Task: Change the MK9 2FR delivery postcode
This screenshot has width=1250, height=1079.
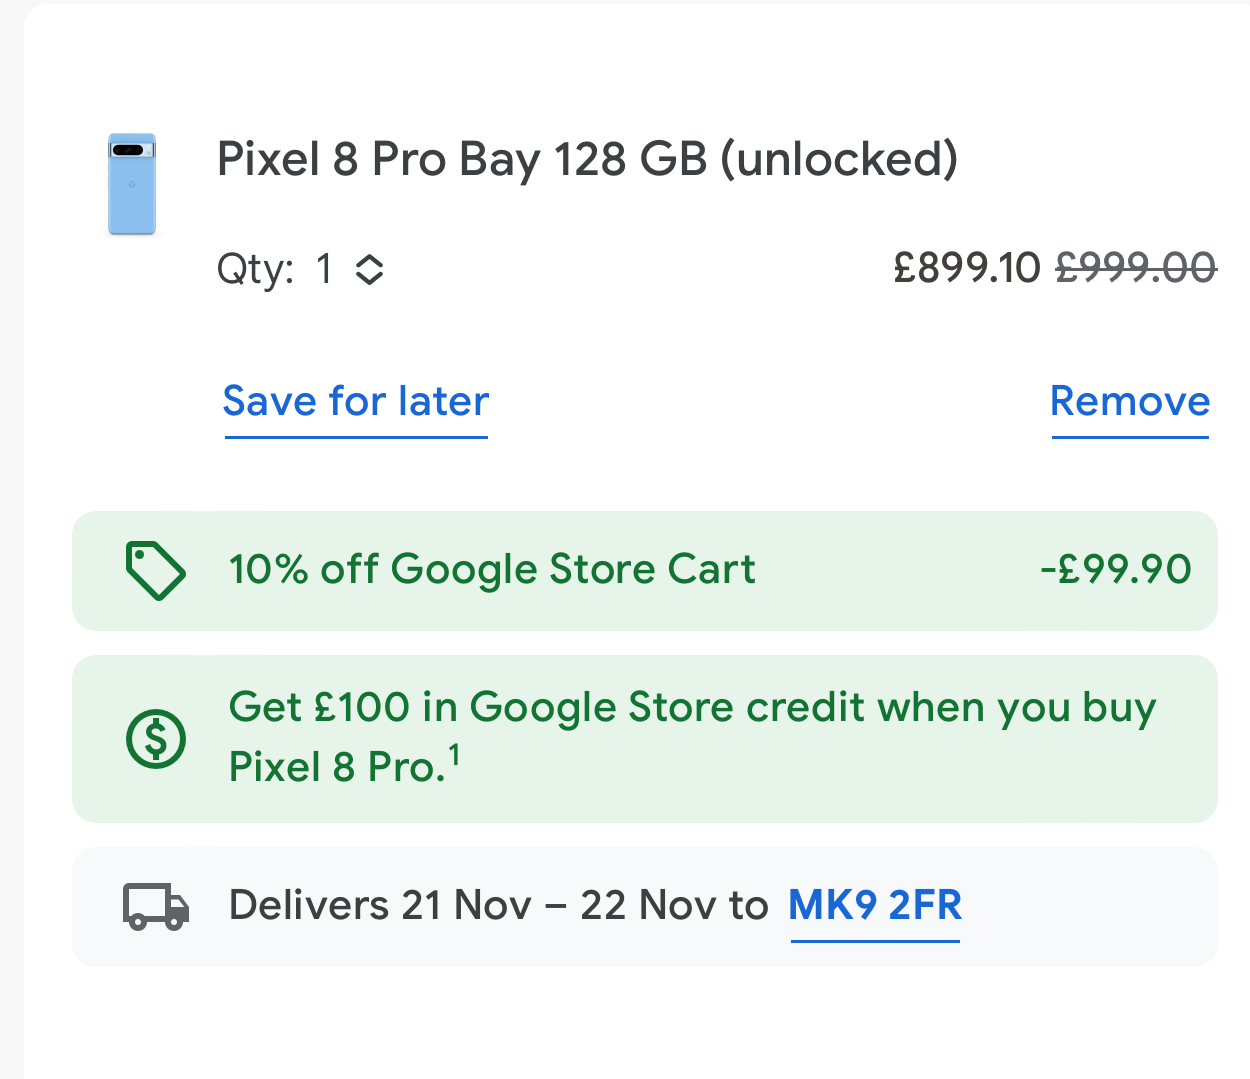Action: (x=875, y=906)
